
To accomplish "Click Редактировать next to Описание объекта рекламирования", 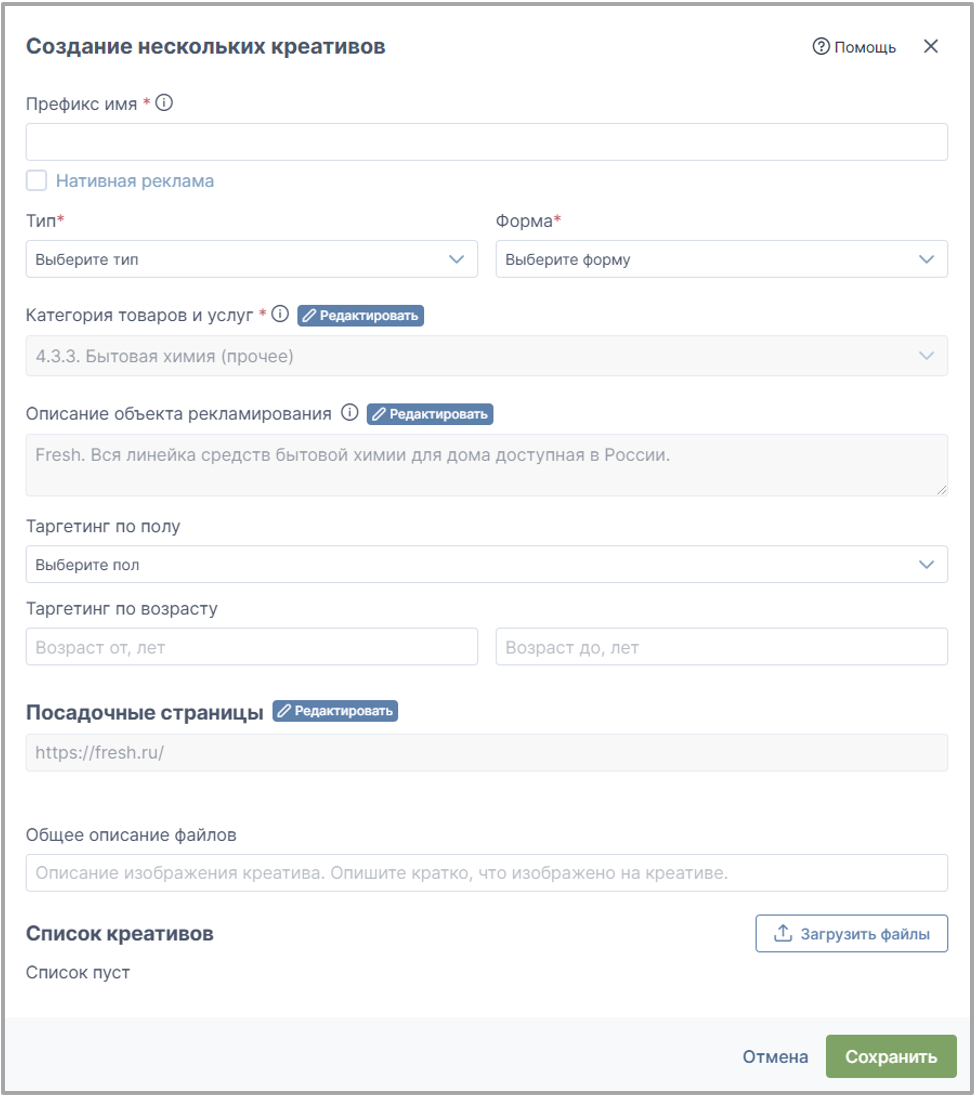I will pyautogui.click(x=430, y=414).
